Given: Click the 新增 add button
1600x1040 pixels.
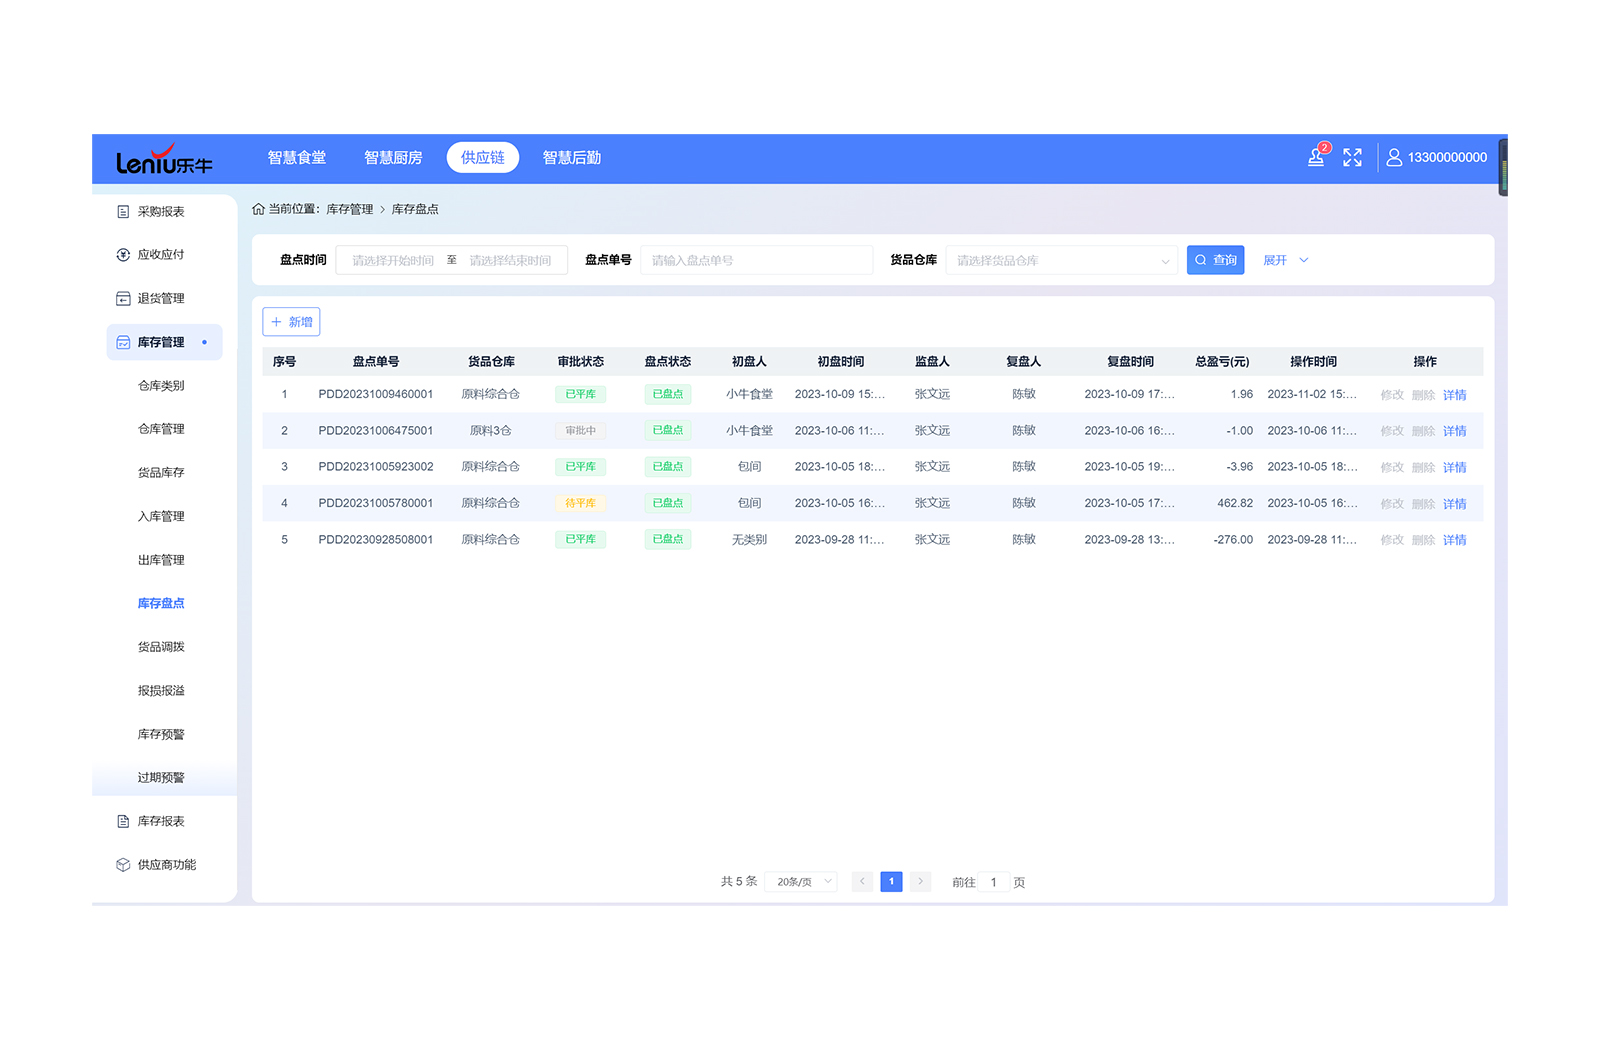Looking at the screenshot, I should 291,322.
